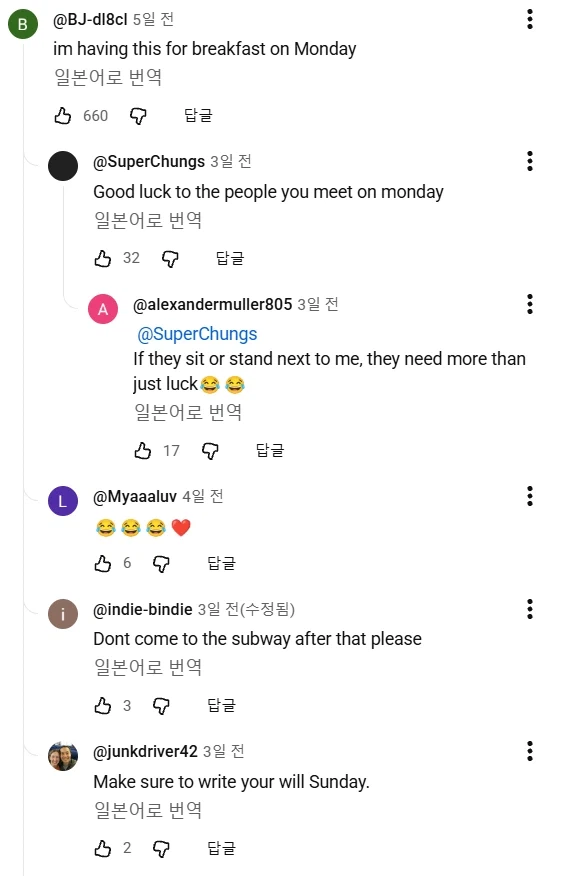Like the comment from @BJ-dl8cl
Image resolution: width=586 pixels, height=876 pixels.
point(62,116)
